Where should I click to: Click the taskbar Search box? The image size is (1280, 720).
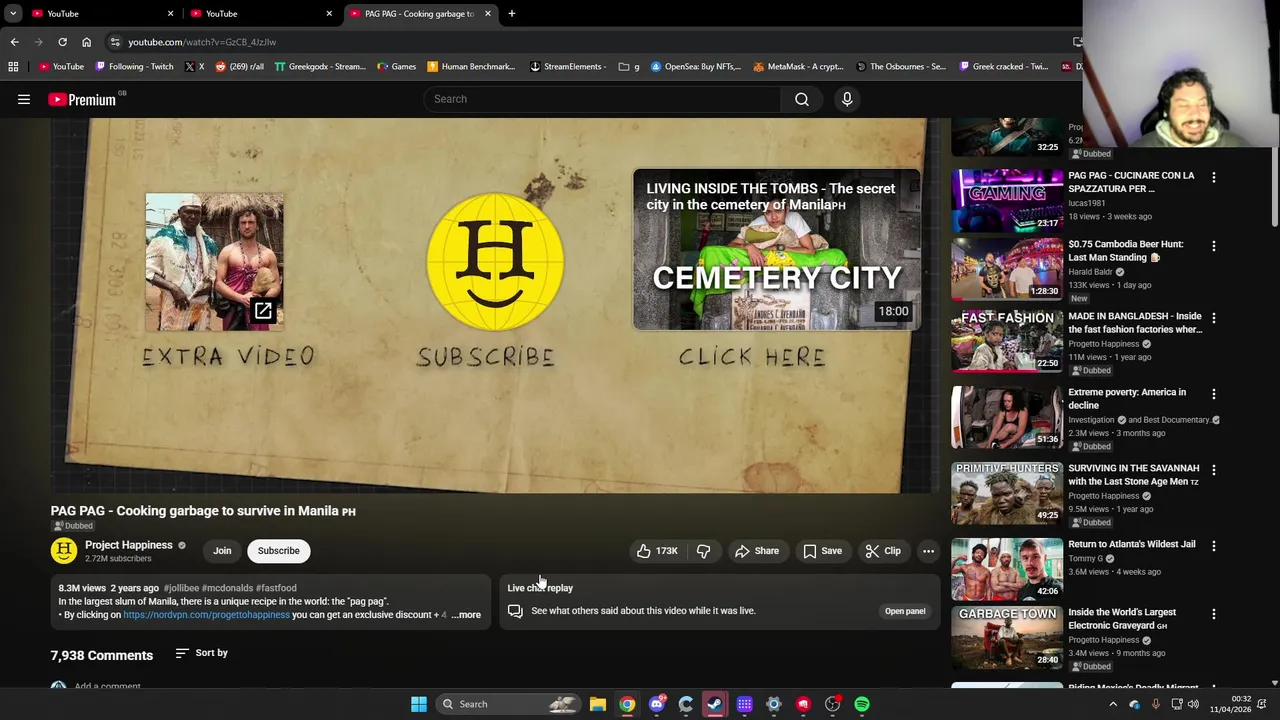tap(507, 704)
